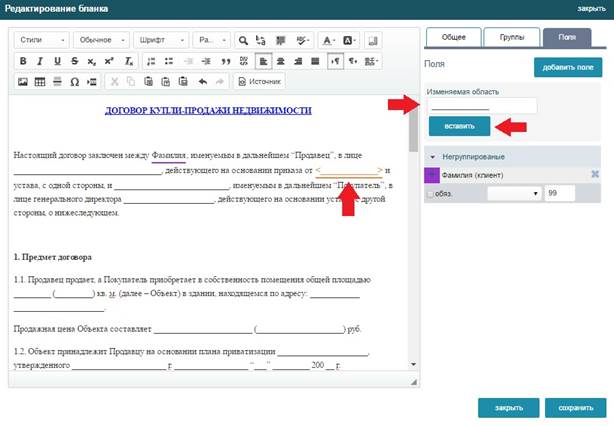
Task: Open the find (magnifier) tool
Action: tap(243, 41)
